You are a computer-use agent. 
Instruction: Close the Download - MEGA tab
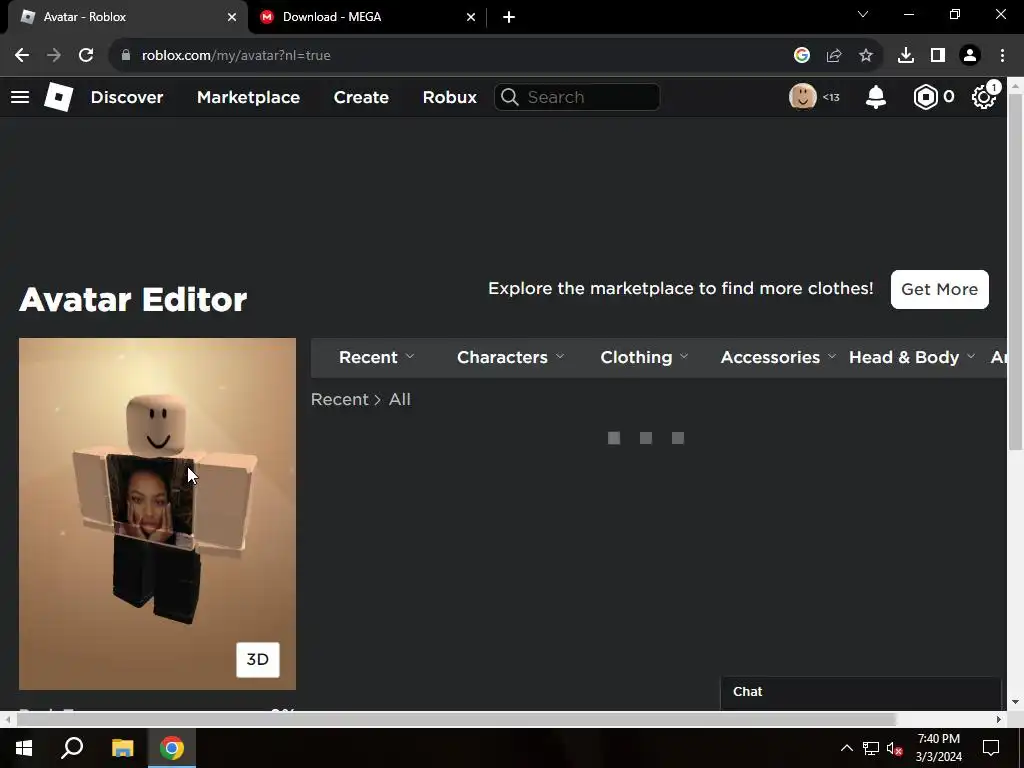(x=471, y=17)
